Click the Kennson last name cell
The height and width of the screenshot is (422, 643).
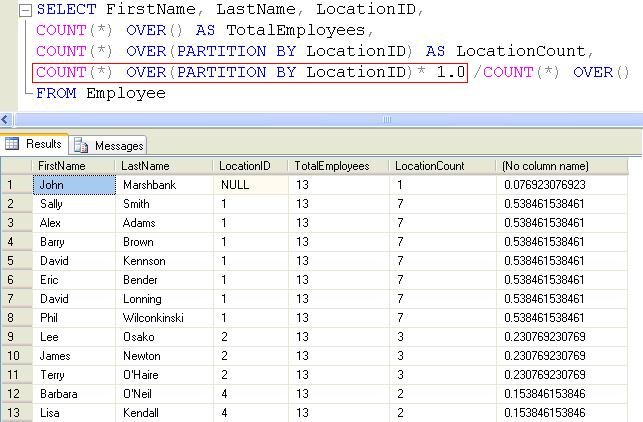click(x=164, y=261)
